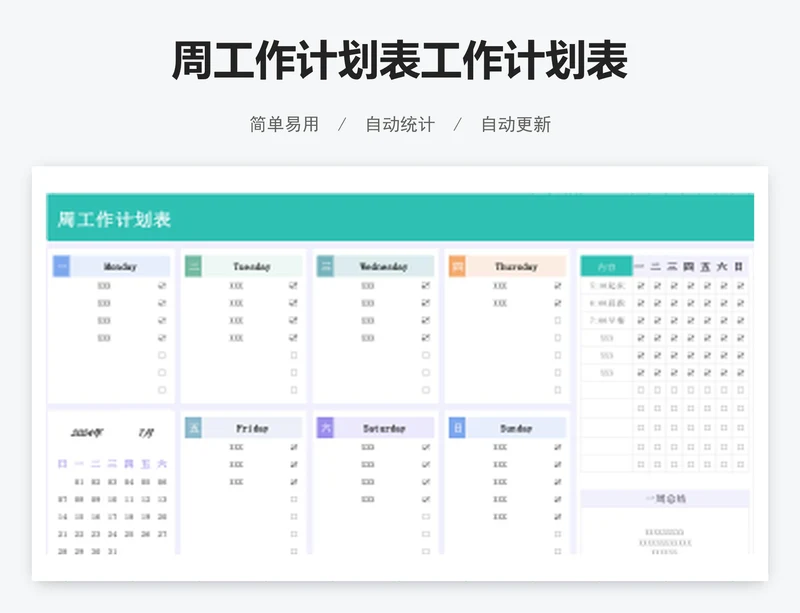800x613 pixels.
Task: Click the purple 六 icon beside Saturday
Action: click(x=326, y=428)
